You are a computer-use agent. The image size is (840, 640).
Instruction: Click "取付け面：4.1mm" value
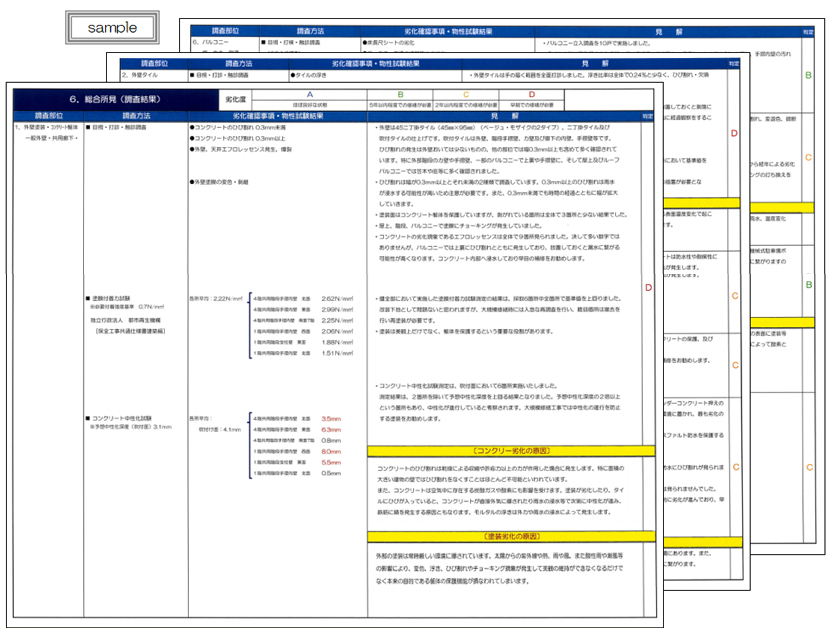220,430
